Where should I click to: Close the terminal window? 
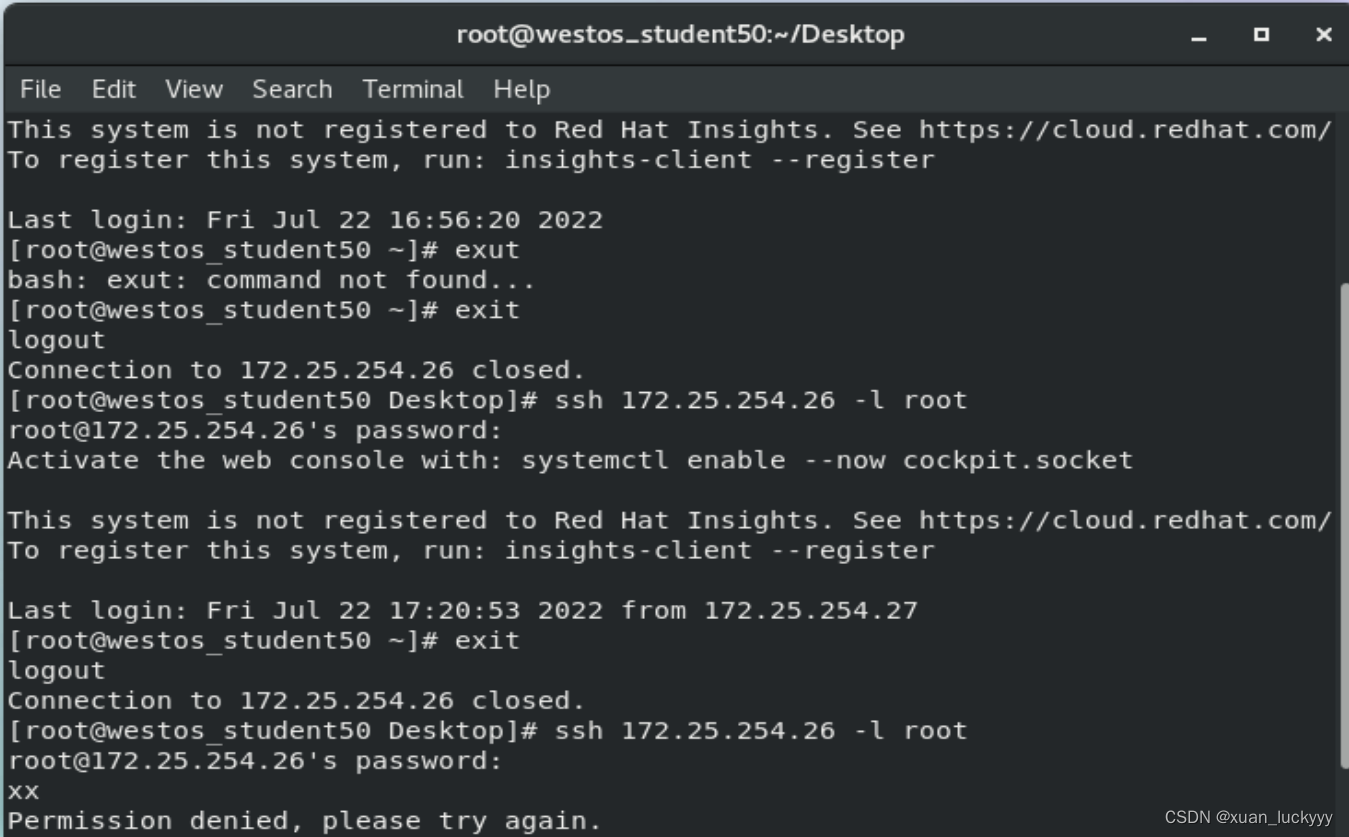[1323, 35]
